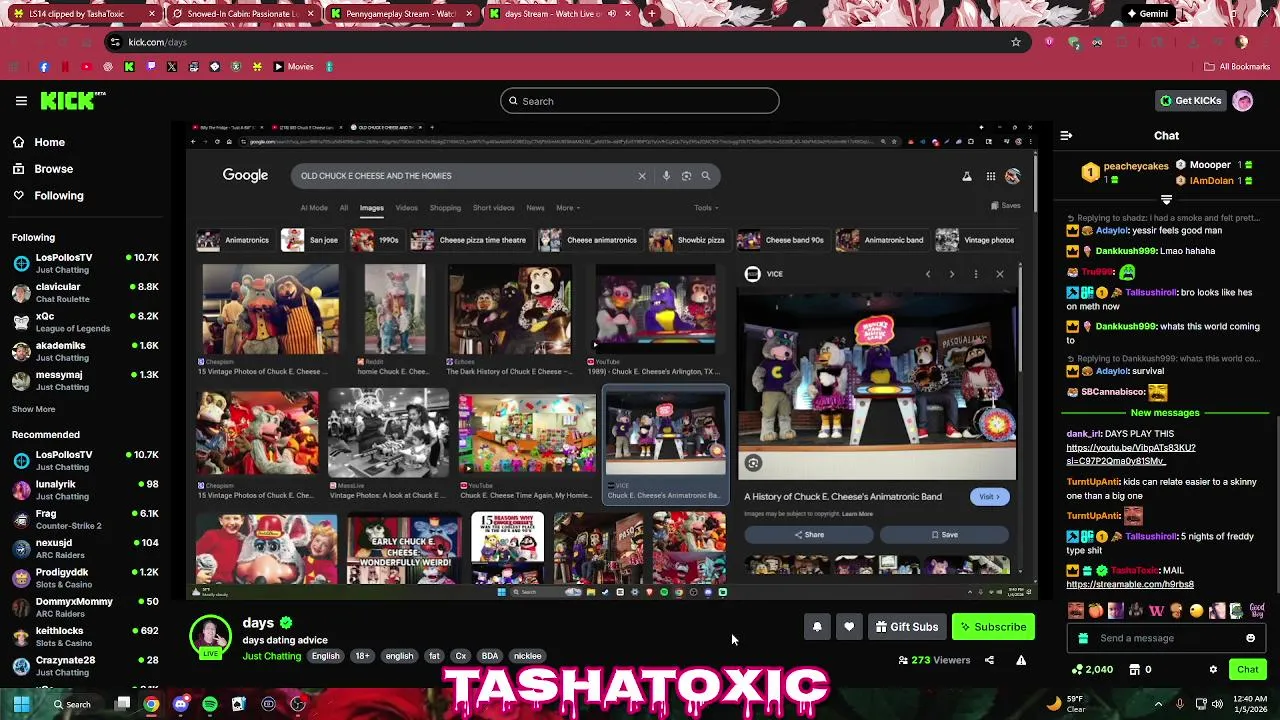Click the BDA stream tag

[489, 656]
